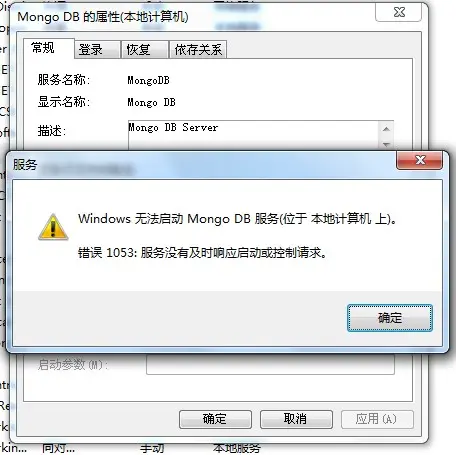Image resolution: width=456 pixels, height=455 pixels.
Task: Click inside the 描述 text box
Action: (x=253, y=135)
